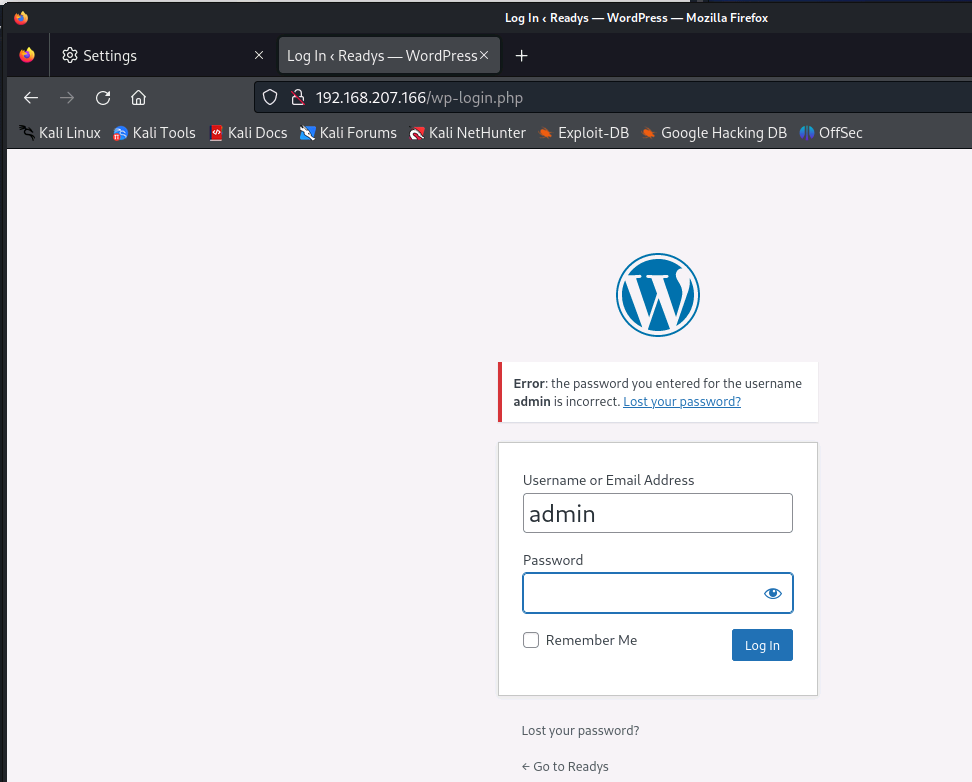Open Kali Docs bookmark
Image resolution: width=972 pixels, height=782 pixels.
click(x=248, y=133)
